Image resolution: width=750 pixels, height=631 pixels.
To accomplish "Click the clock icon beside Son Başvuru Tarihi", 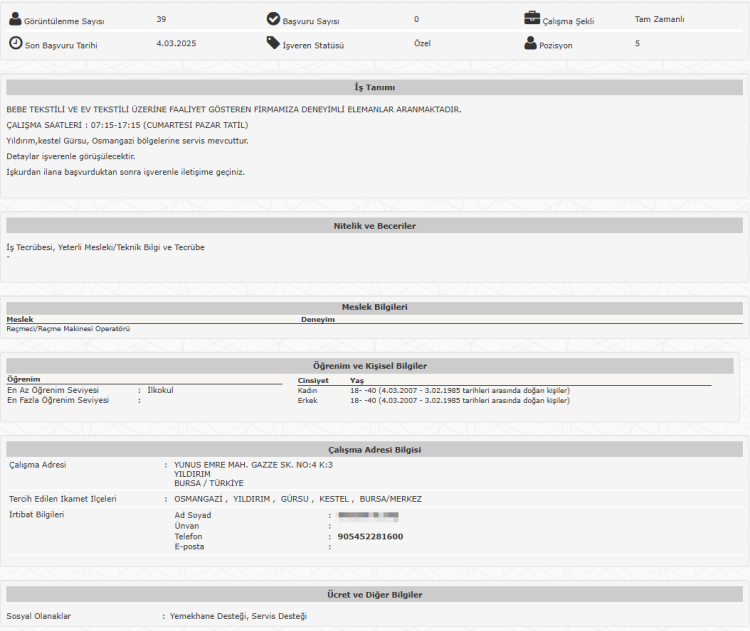I will [15, 43].
